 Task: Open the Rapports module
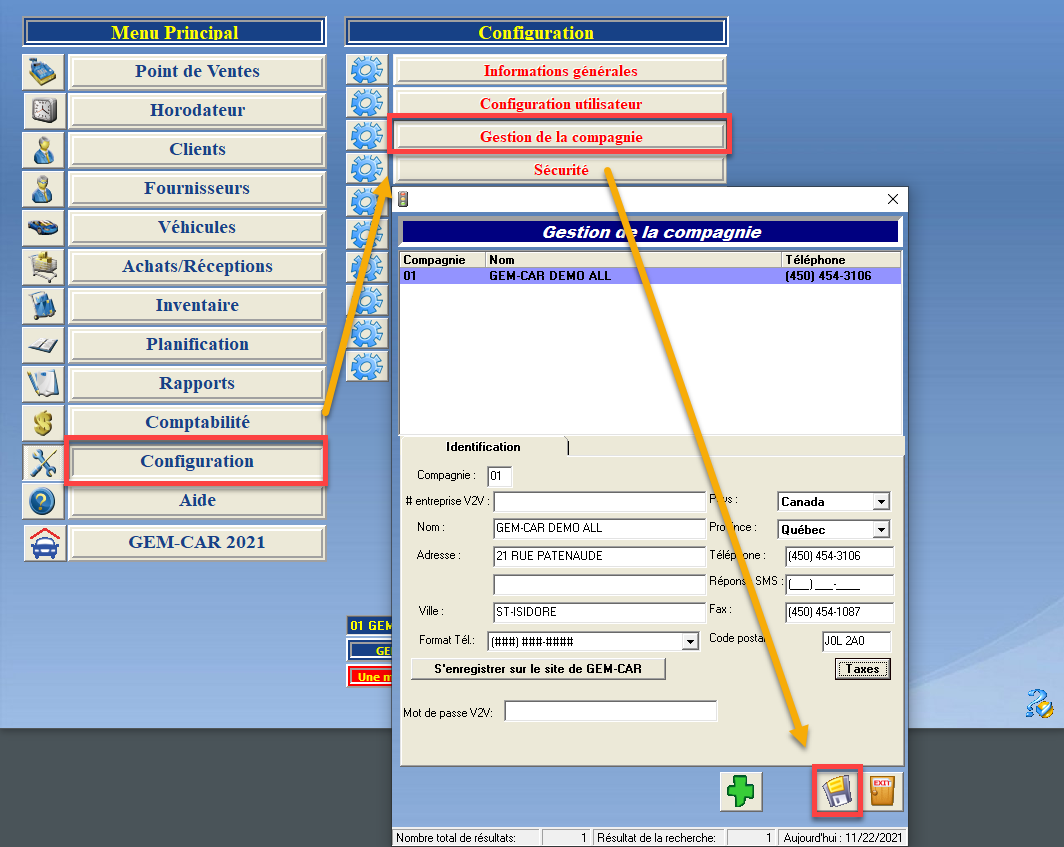(197, 383)
